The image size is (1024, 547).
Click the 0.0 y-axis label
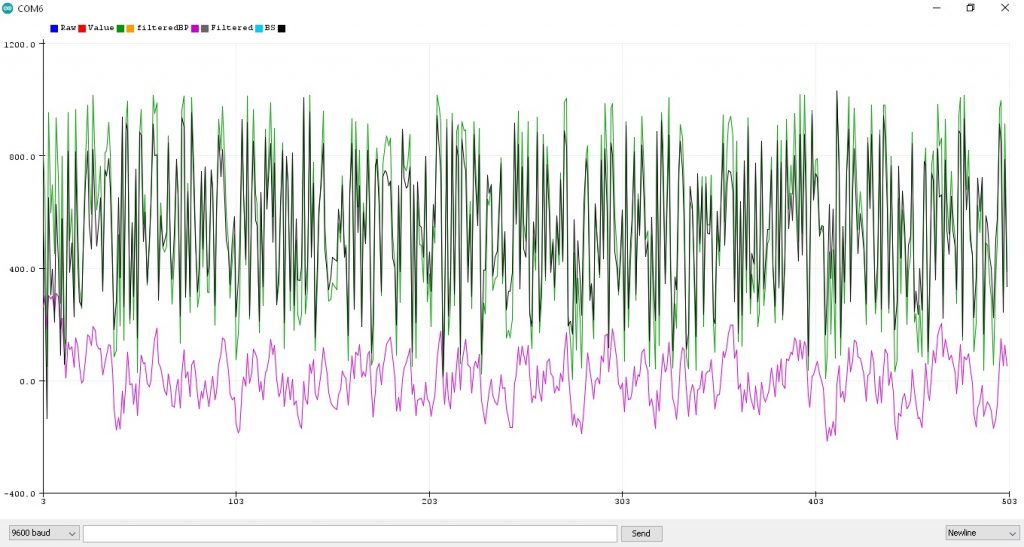tap(27, 381)
